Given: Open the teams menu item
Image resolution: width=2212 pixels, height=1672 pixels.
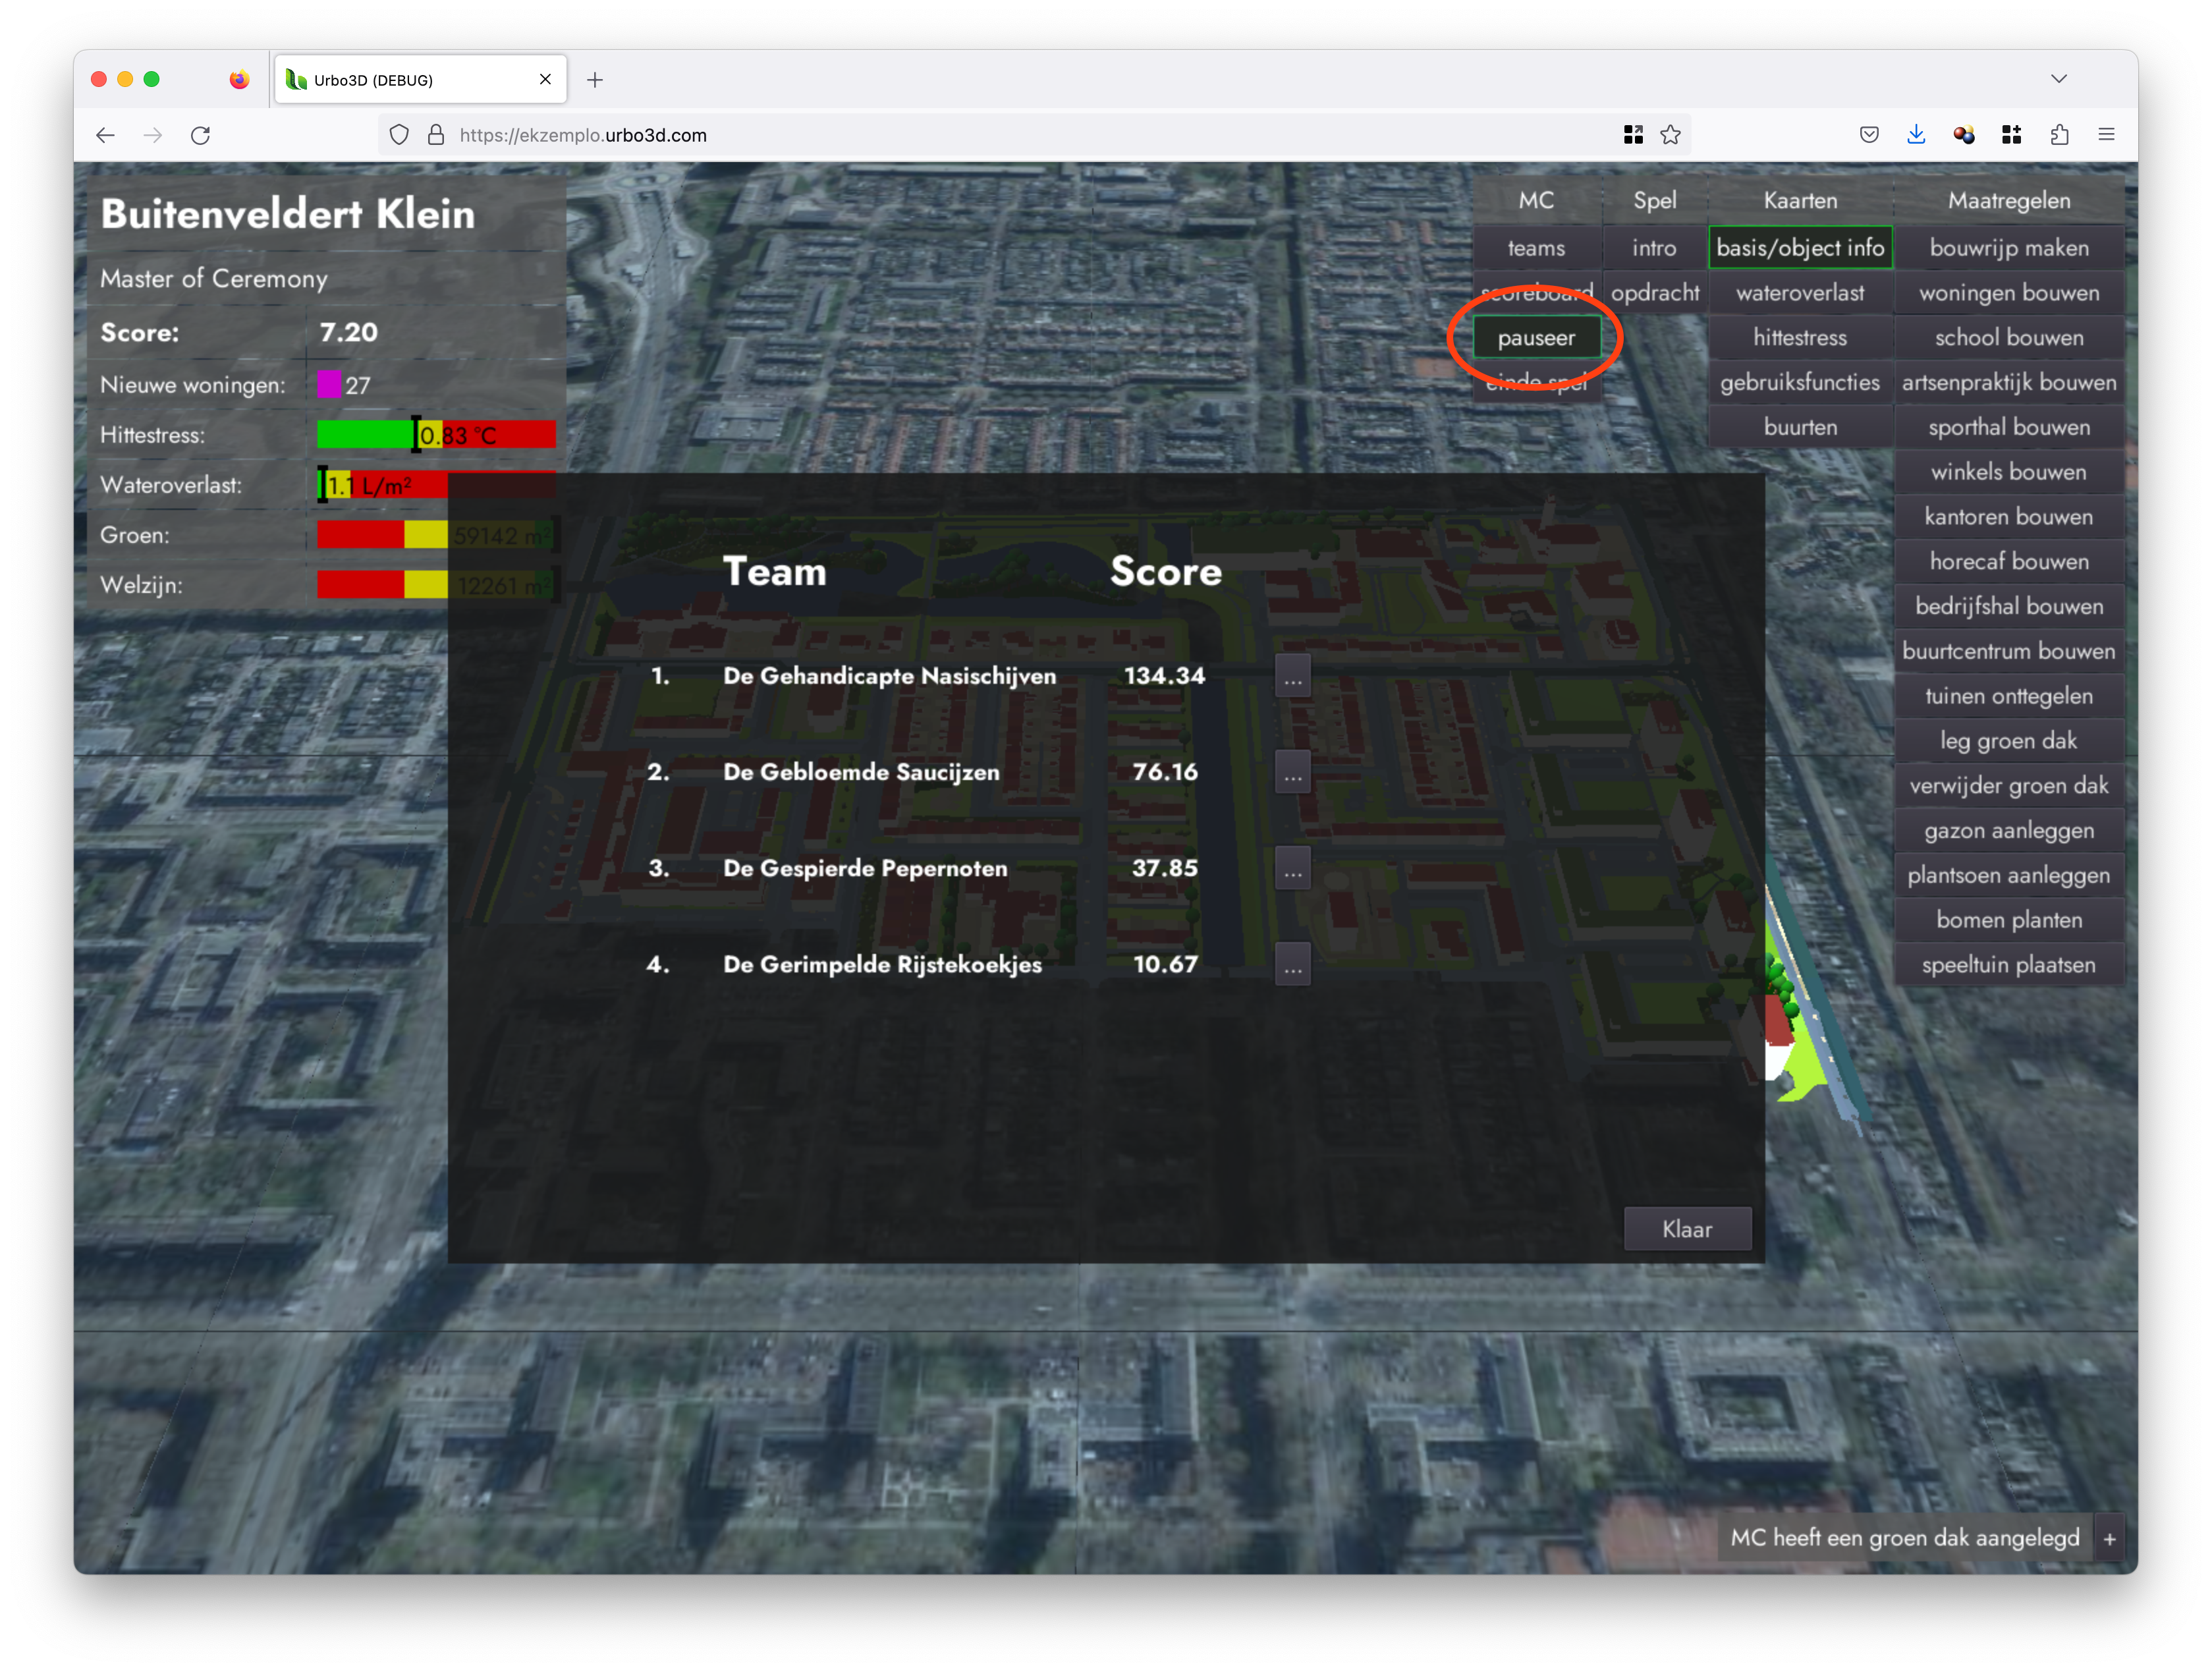Looking at the screenshot, I should pos(1536,248).
